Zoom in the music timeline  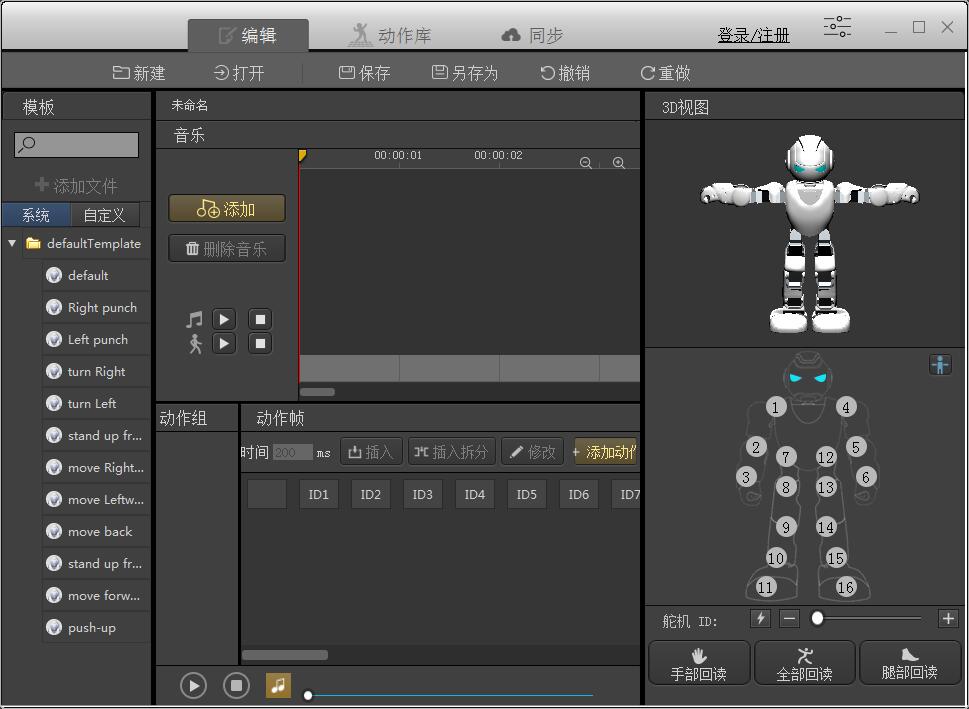(x=619, y=163)
